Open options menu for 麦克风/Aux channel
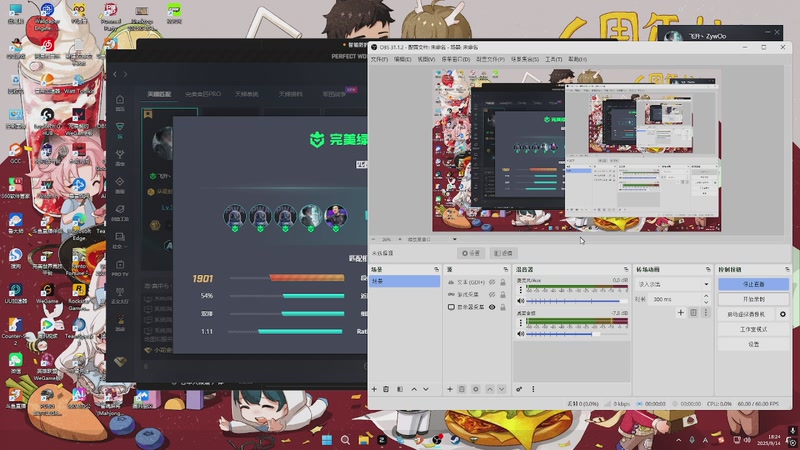Image resolution: width=800 pixels, height=450 pixels. click(x=520, y=290)
